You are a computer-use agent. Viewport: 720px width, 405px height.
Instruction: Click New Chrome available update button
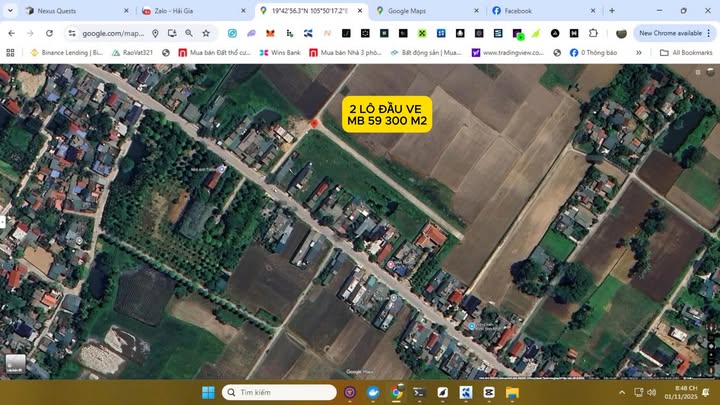670,33
